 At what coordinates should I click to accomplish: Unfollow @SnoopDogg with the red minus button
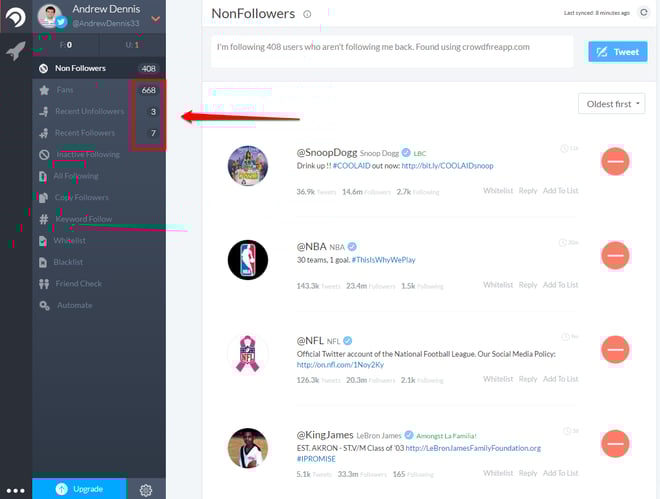pos(615,161)
